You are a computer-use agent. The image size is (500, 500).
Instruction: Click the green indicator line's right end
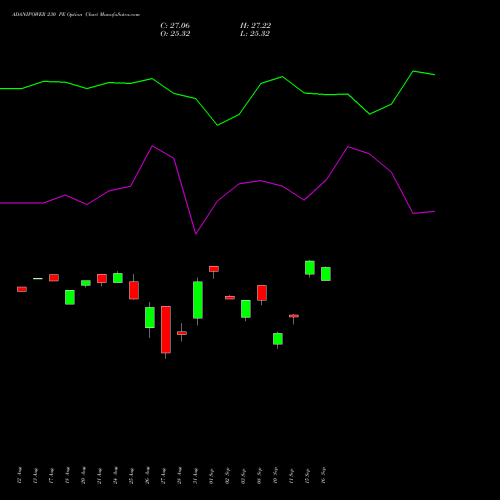(x=434, y=75)
